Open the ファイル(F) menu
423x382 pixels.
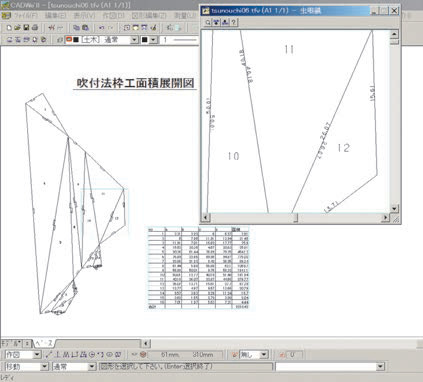pos(26,16)
